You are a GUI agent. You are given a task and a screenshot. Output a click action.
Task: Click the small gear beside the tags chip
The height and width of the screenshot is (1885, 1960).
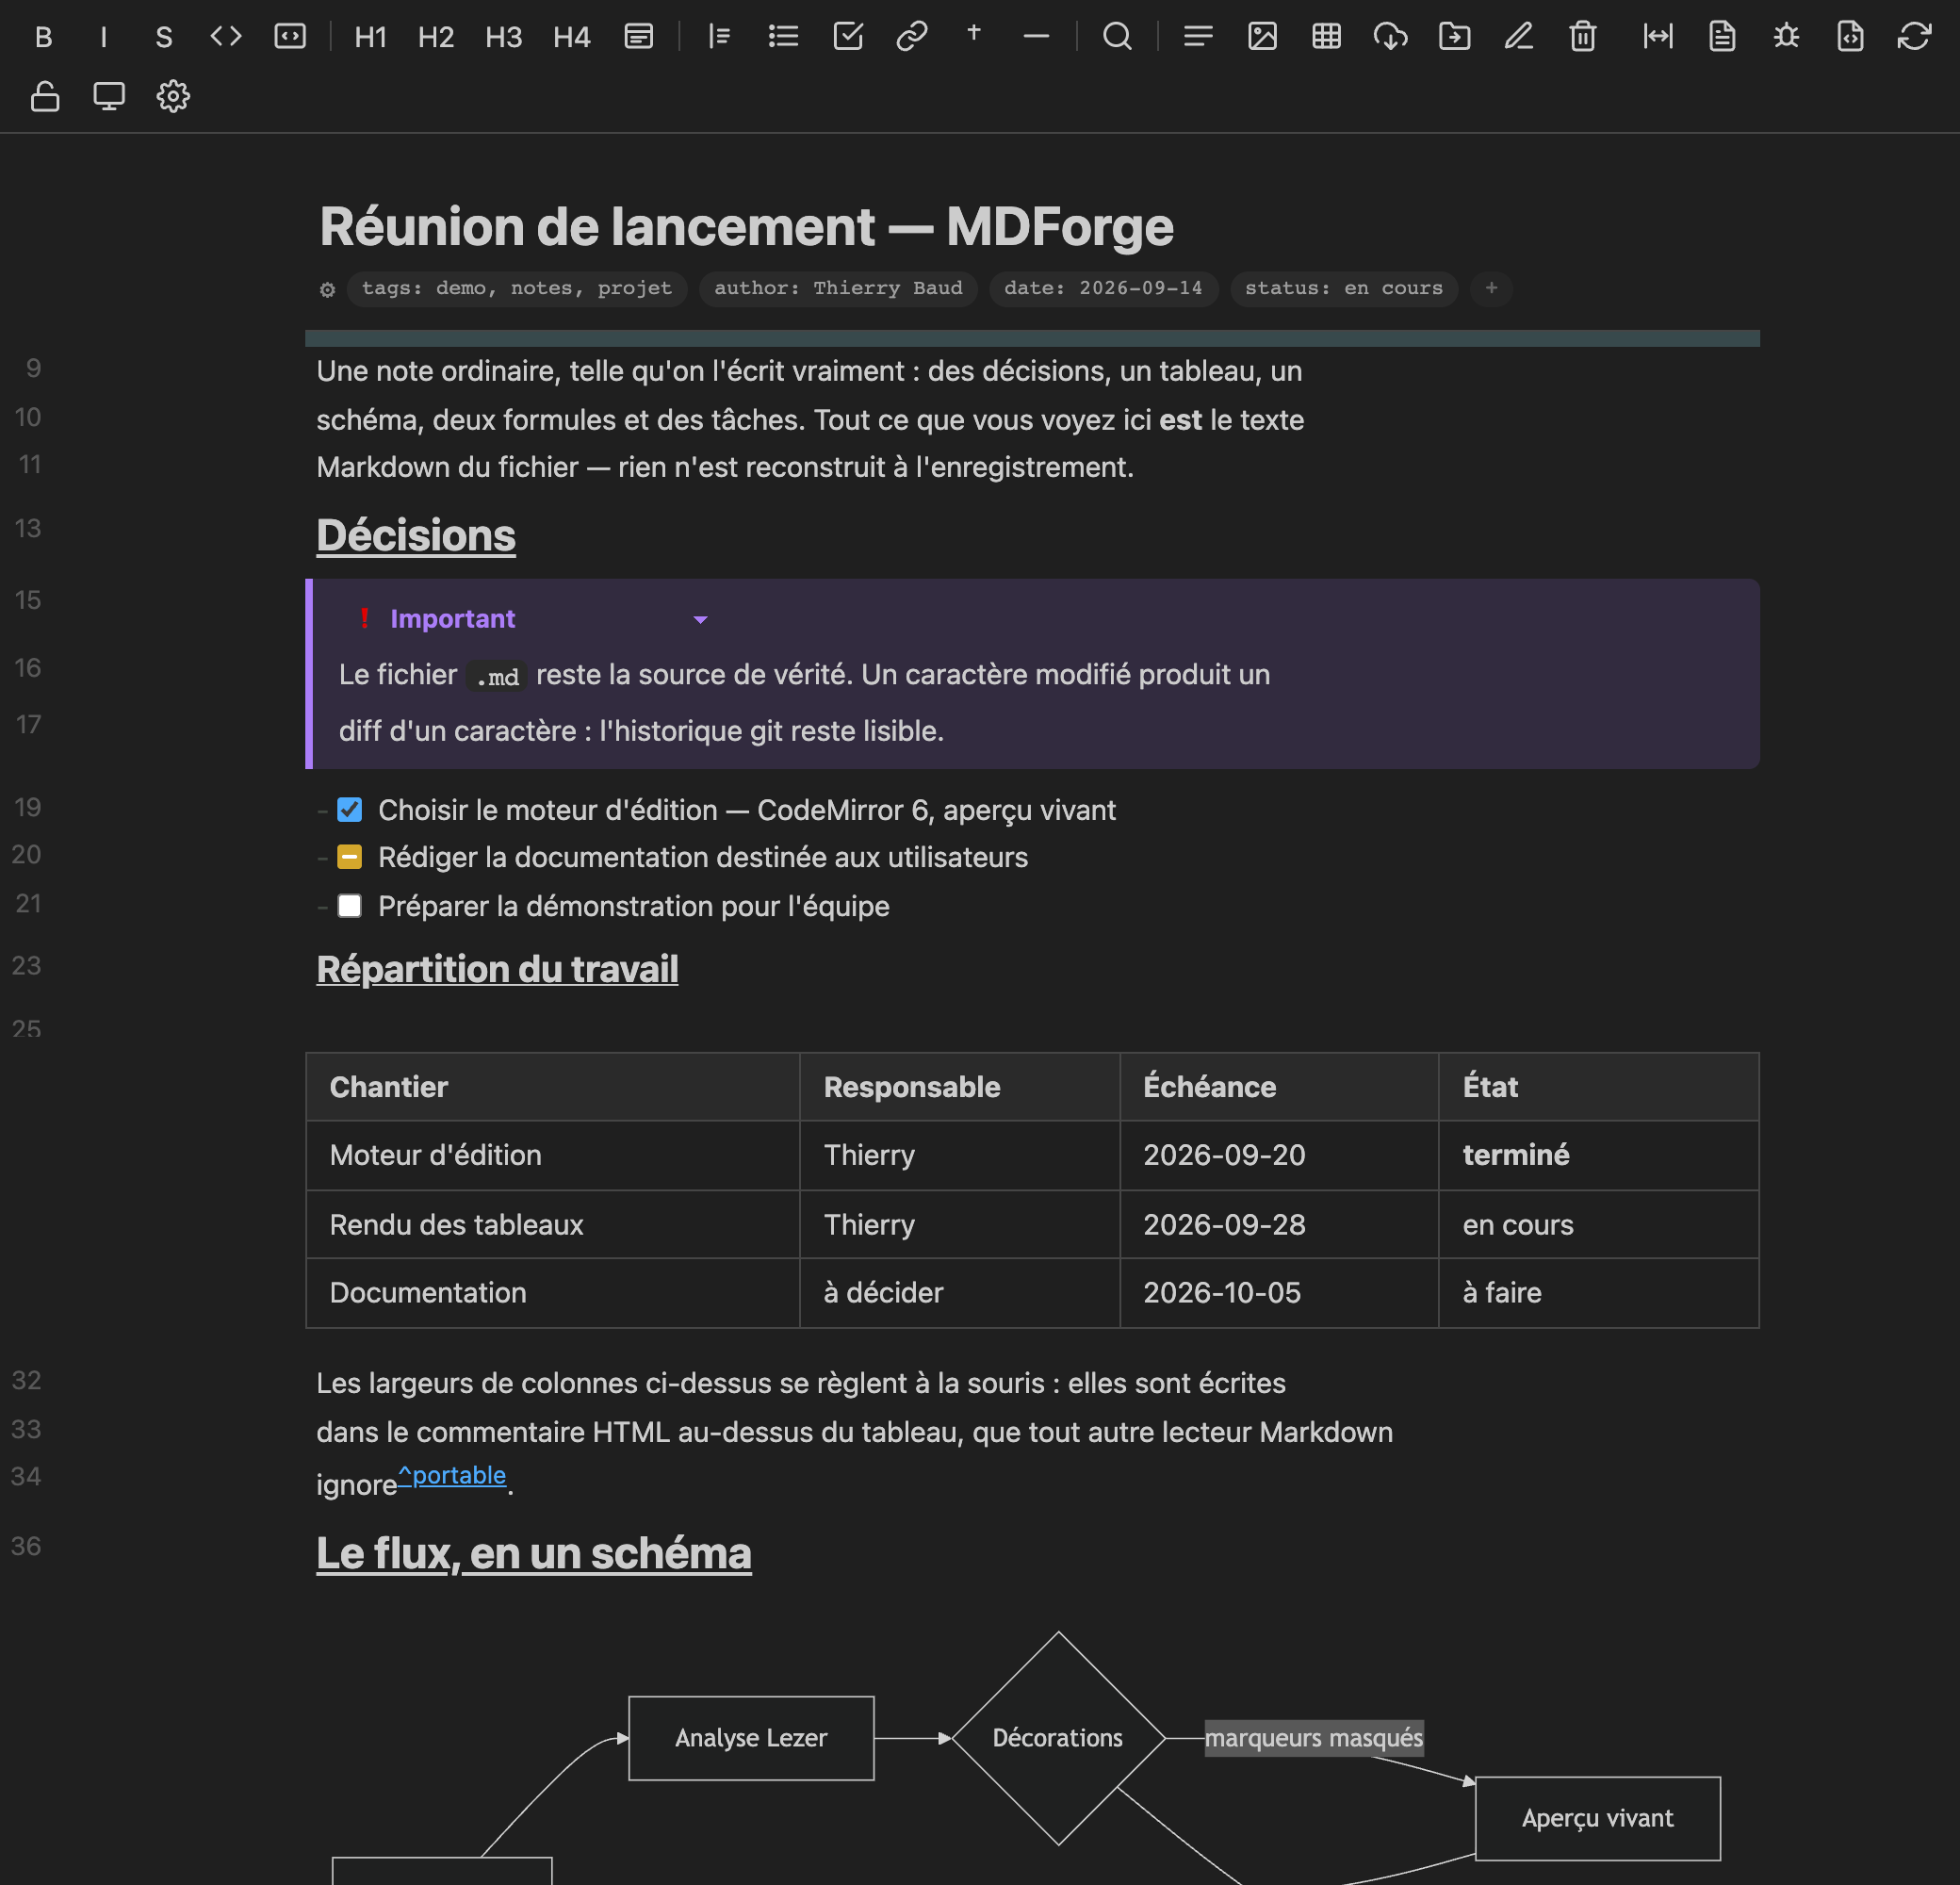tap(327, 290)
